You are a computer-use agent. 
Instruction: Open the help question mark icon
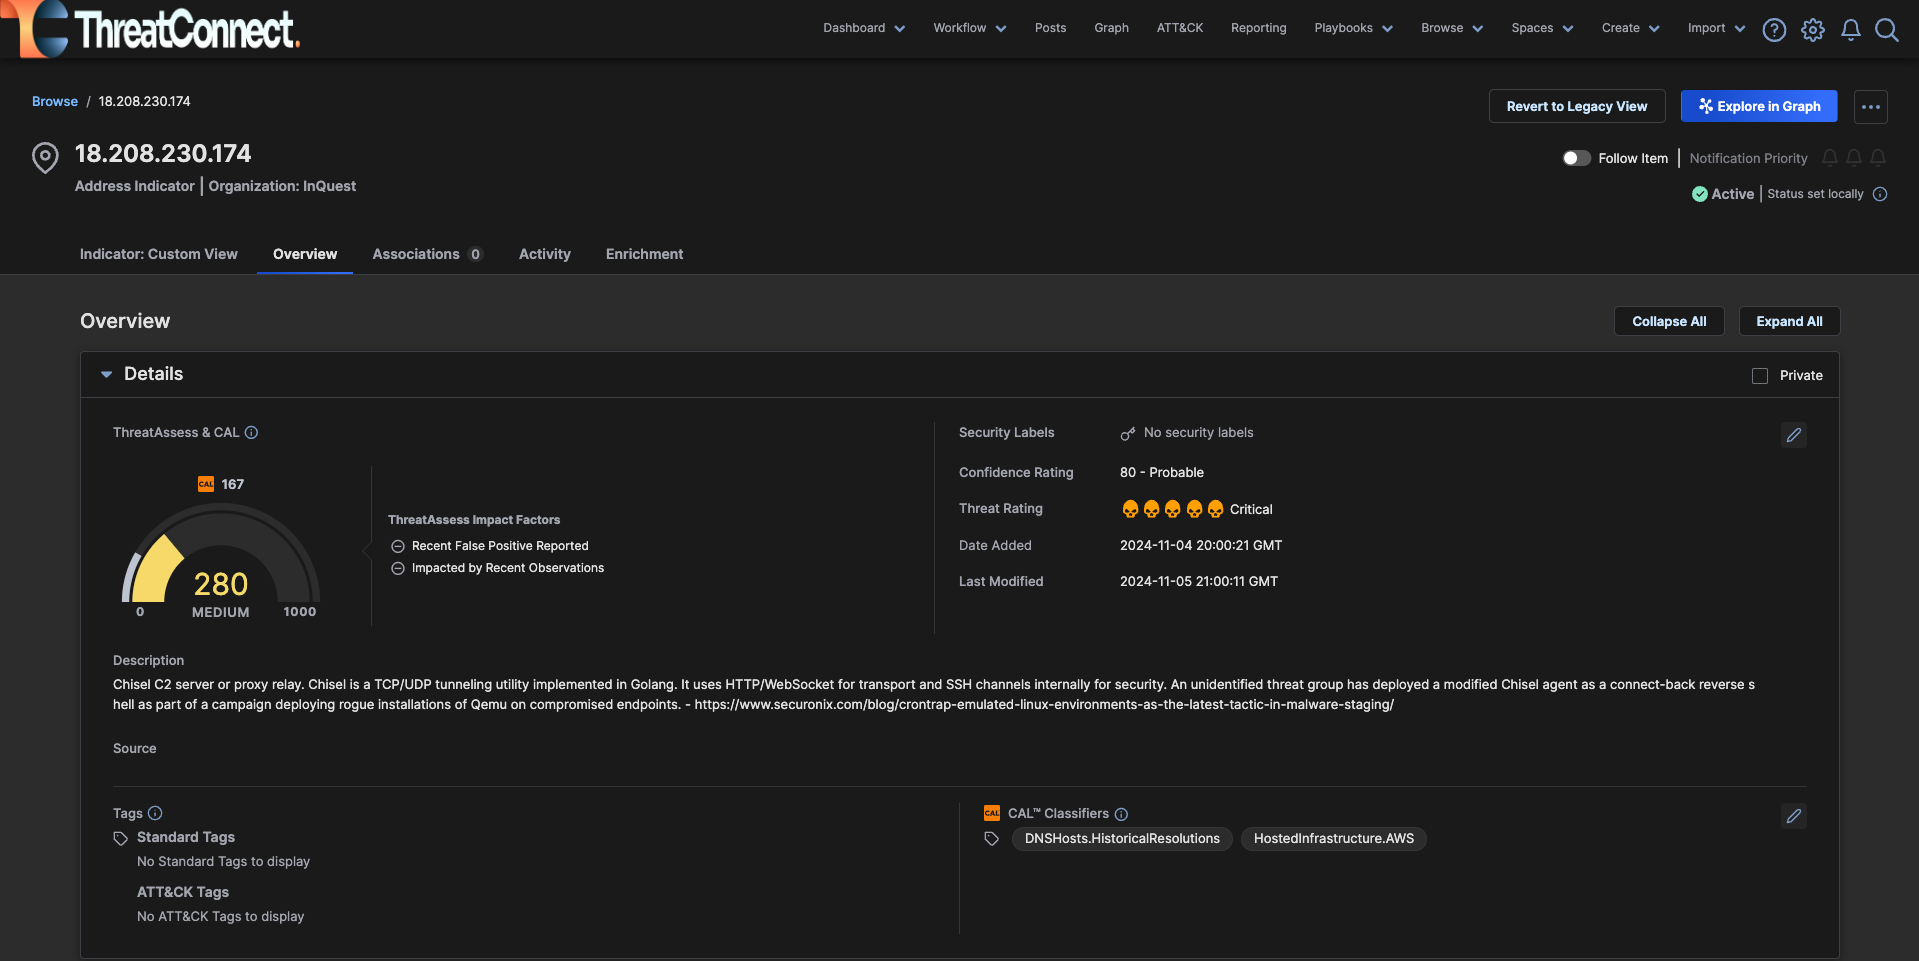click(1774, 30)
